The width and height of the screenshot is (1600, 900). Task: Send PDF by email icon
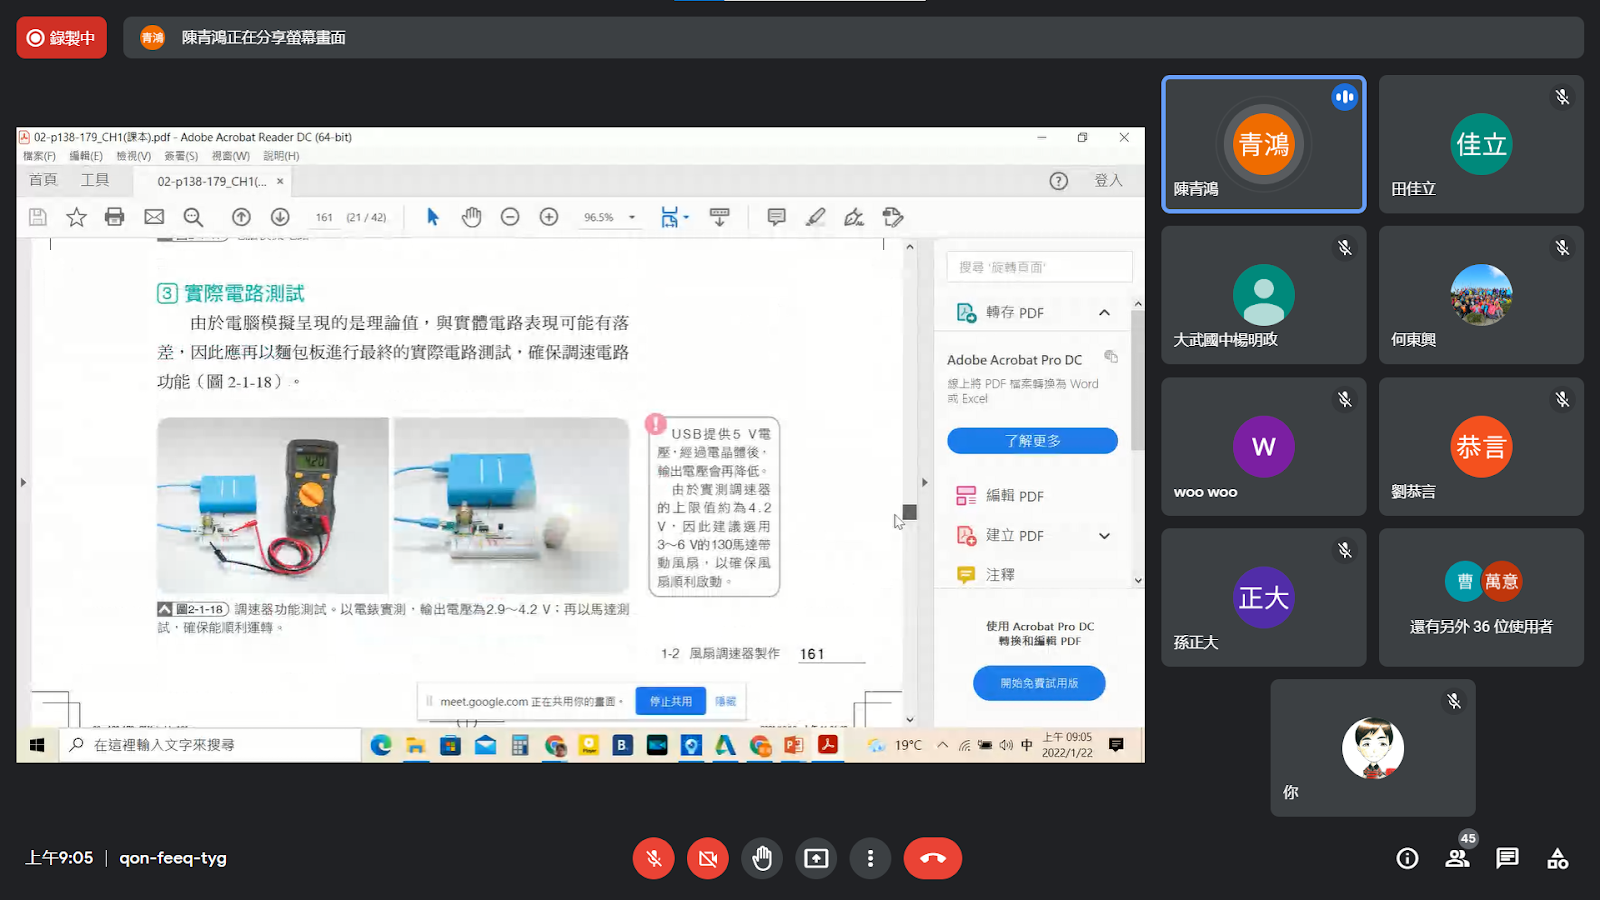[154, 217]
